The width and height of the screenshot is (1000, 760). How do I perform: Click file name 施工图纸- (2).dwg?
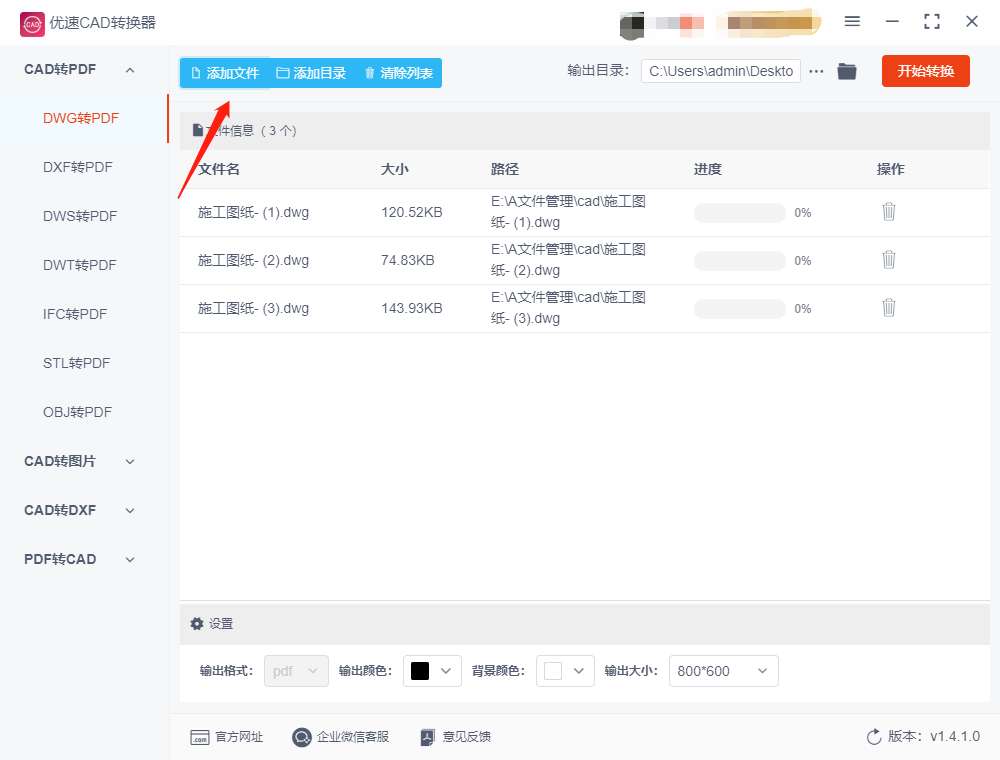coord(253,260)
